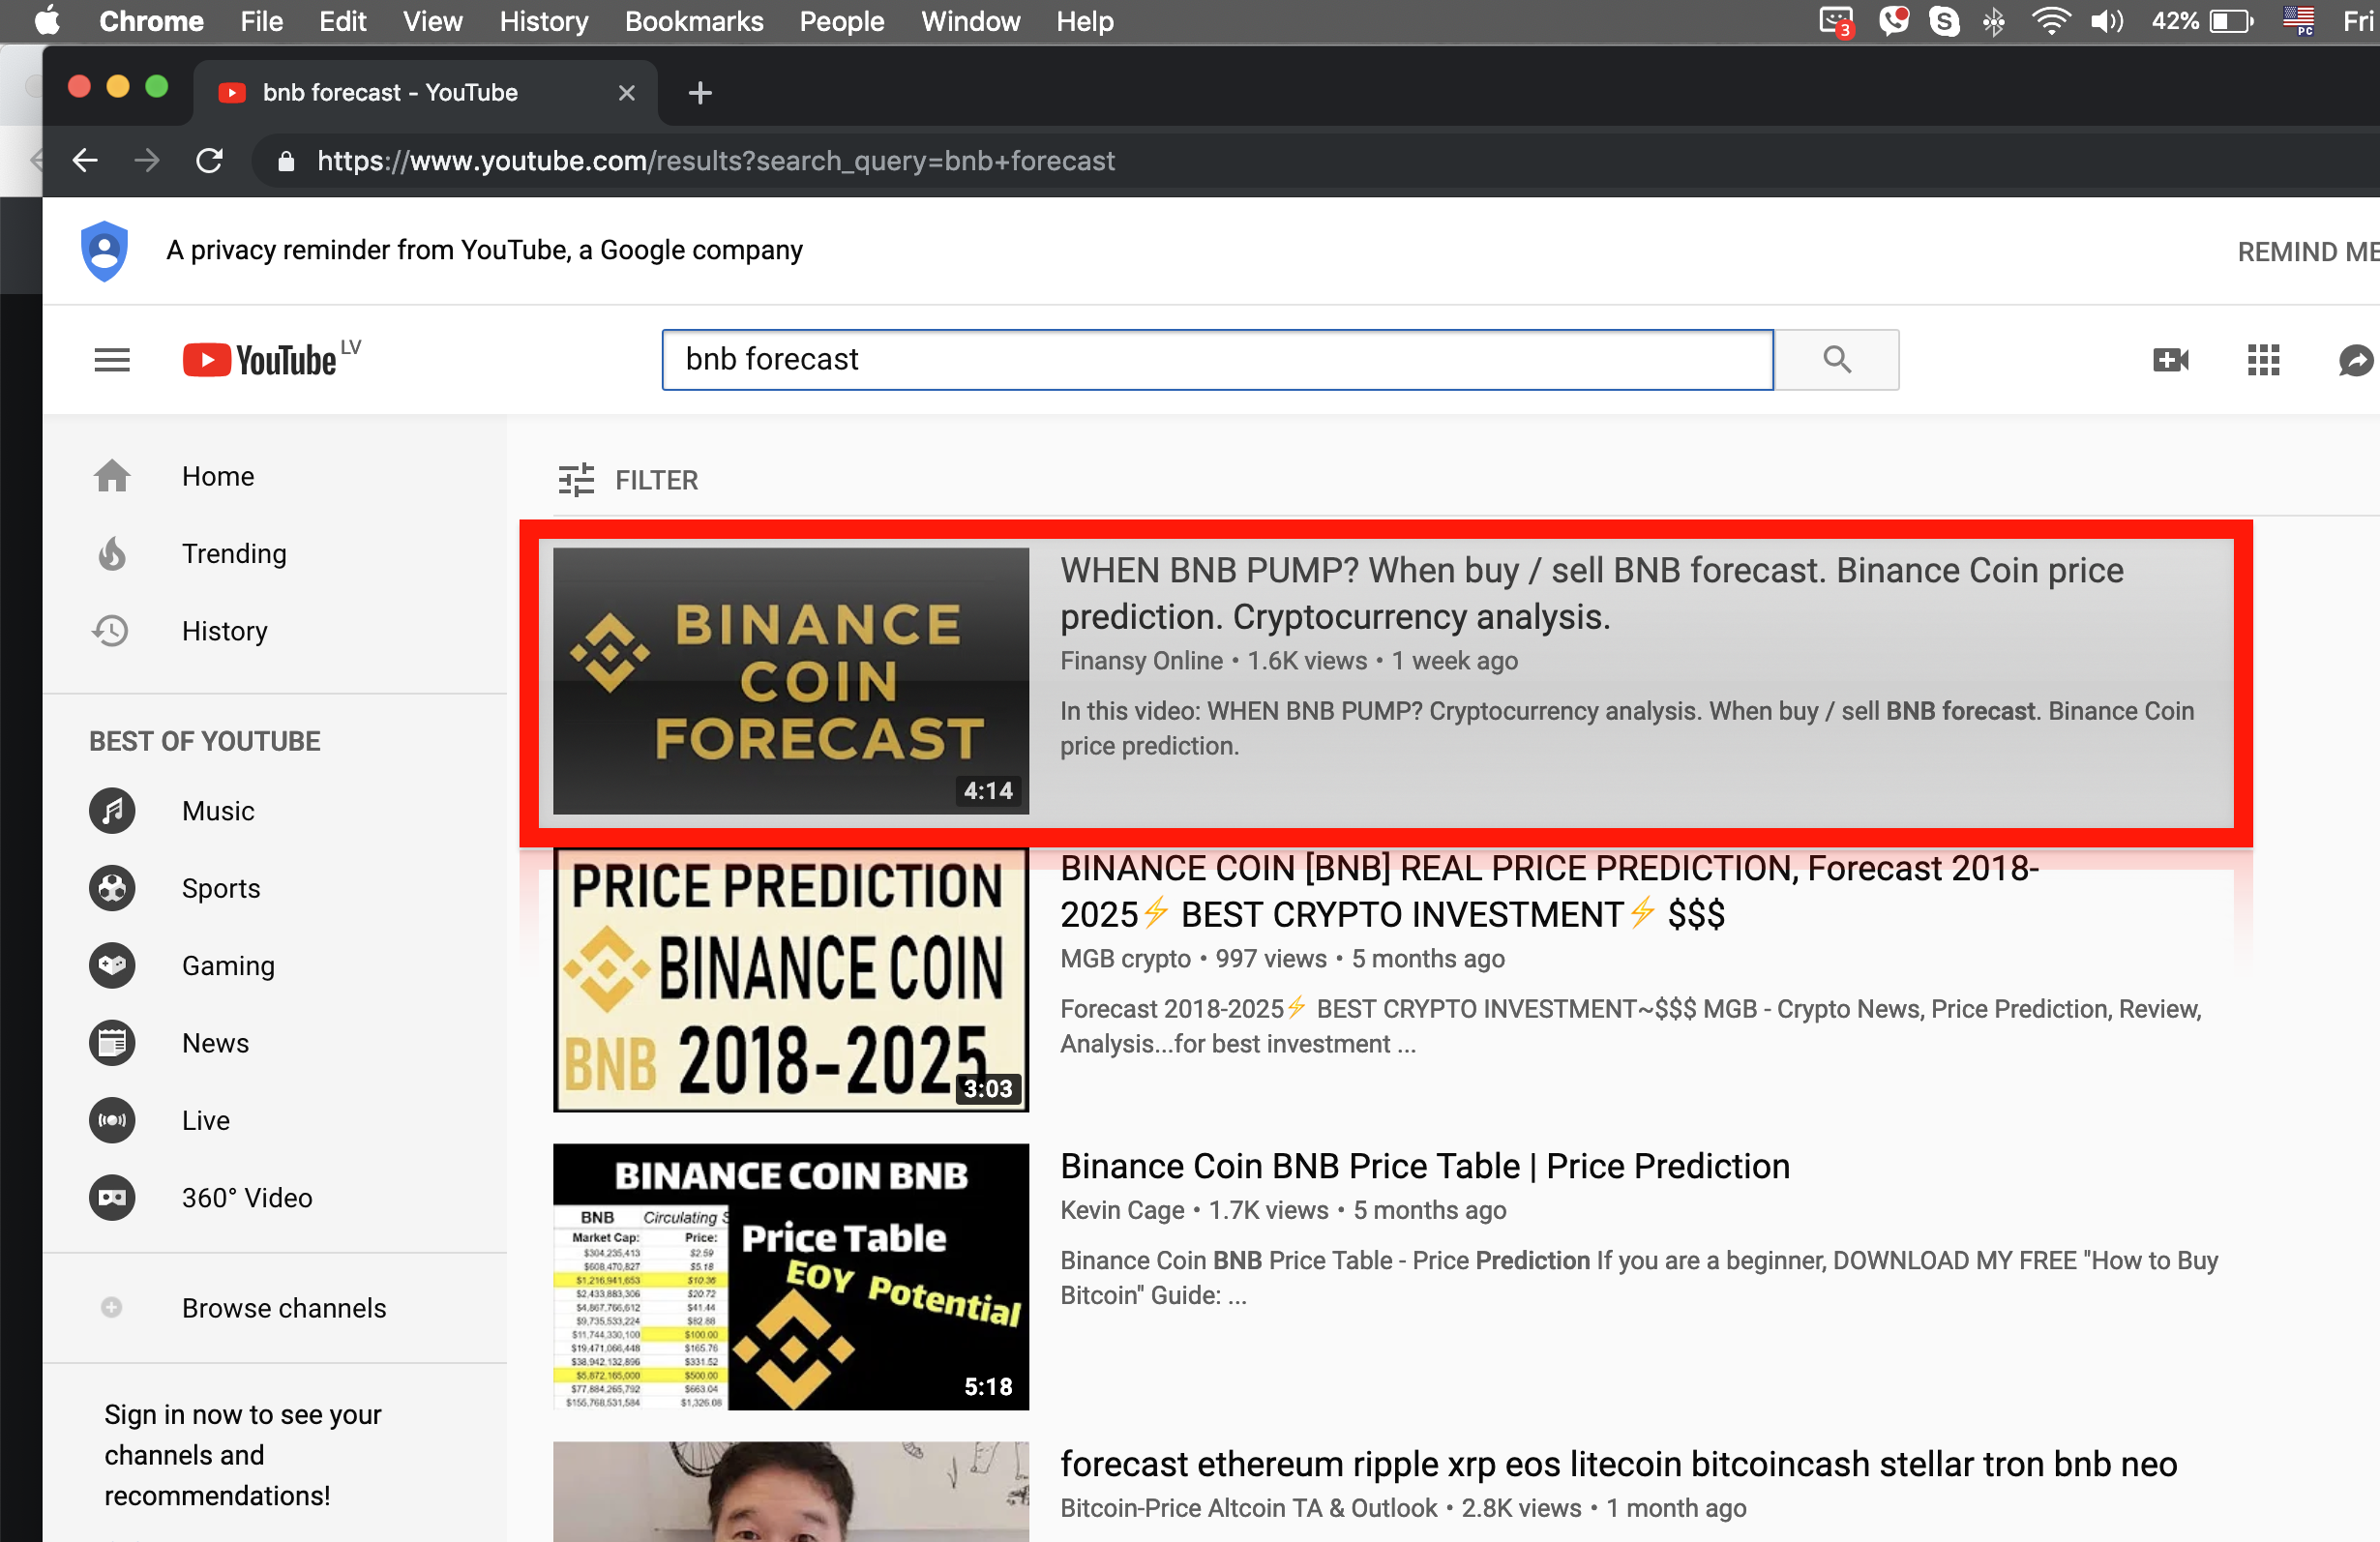
Task: Click the Price Prediction 2018-2025 thumbnail
Action: 790,978
